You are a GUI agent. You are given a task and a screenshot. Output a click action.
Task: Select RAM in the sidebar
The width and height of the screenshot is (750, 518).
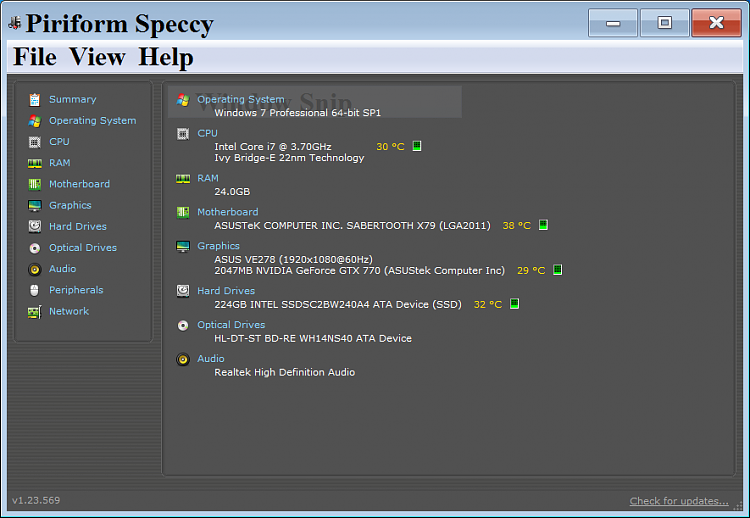pyautogui.click(x=60, y=163)
